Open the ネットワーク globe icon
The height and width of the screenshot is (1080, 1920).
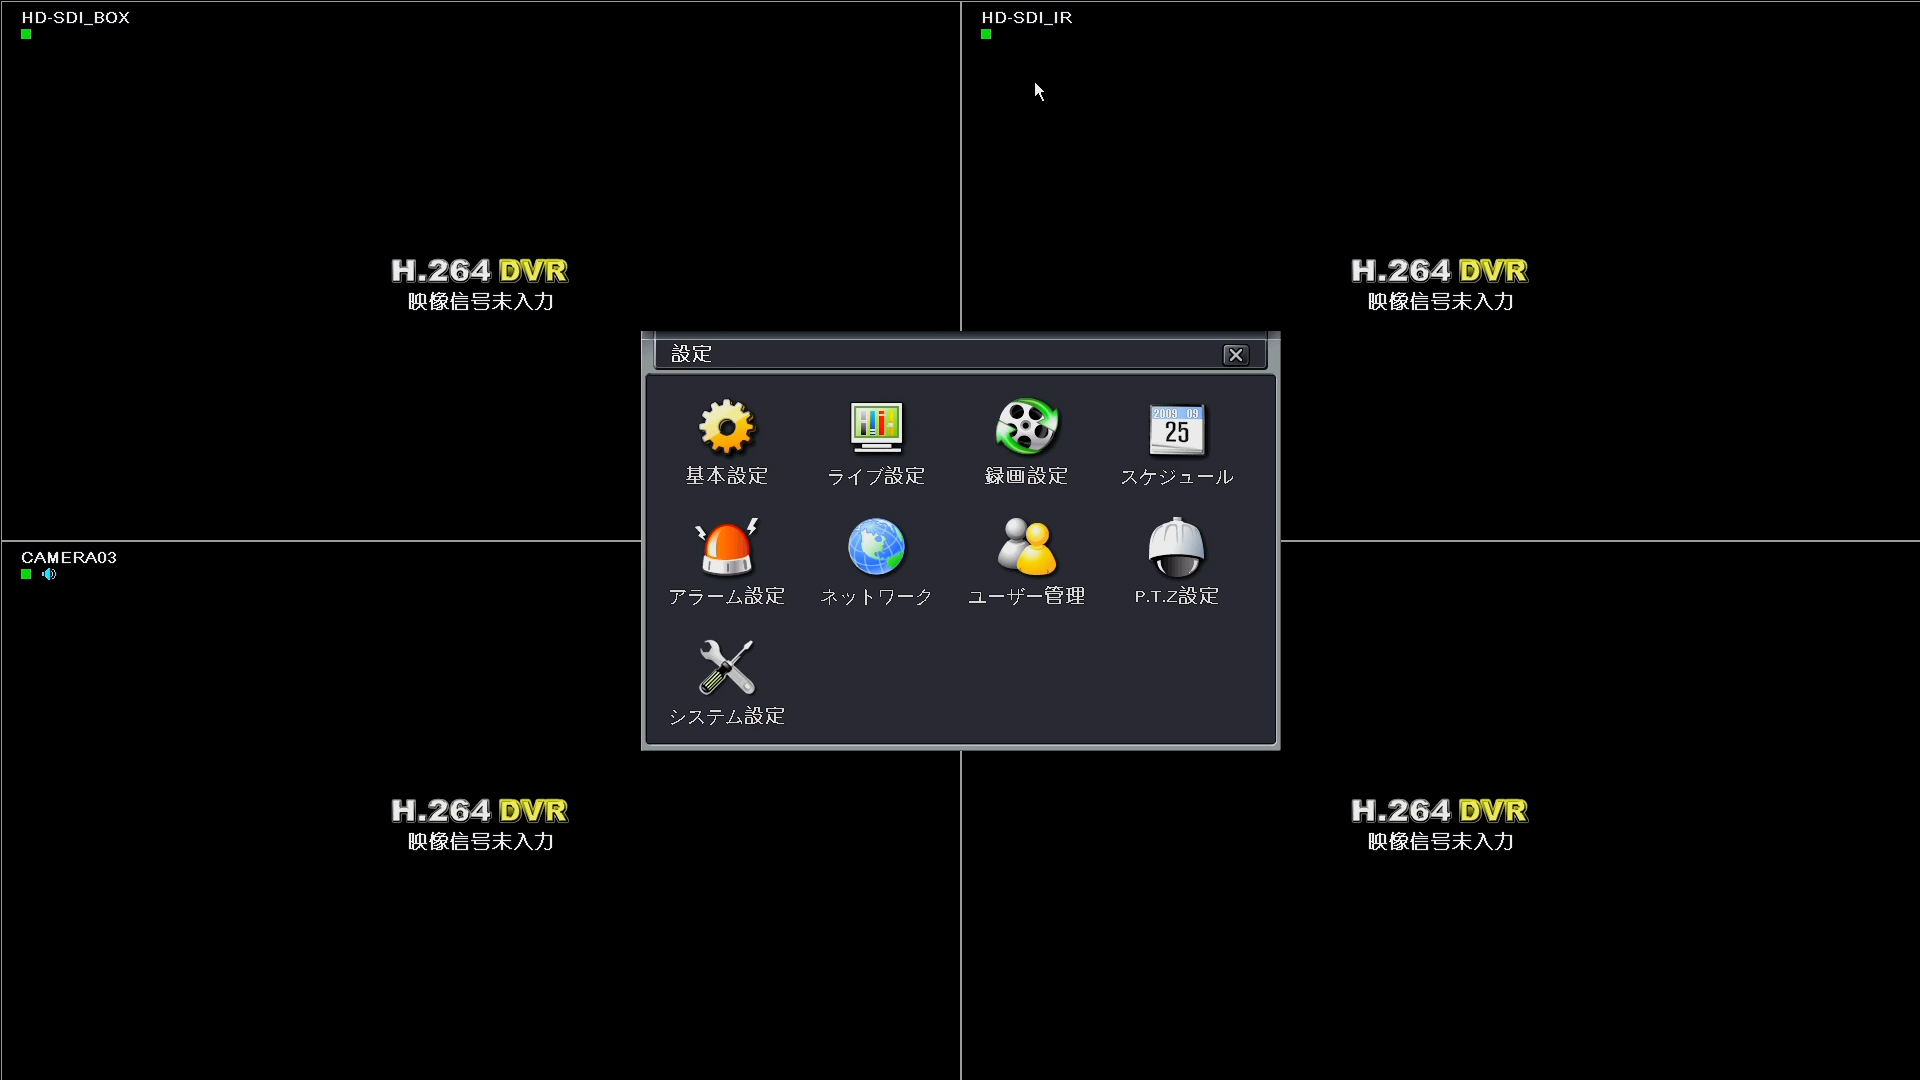876,548
